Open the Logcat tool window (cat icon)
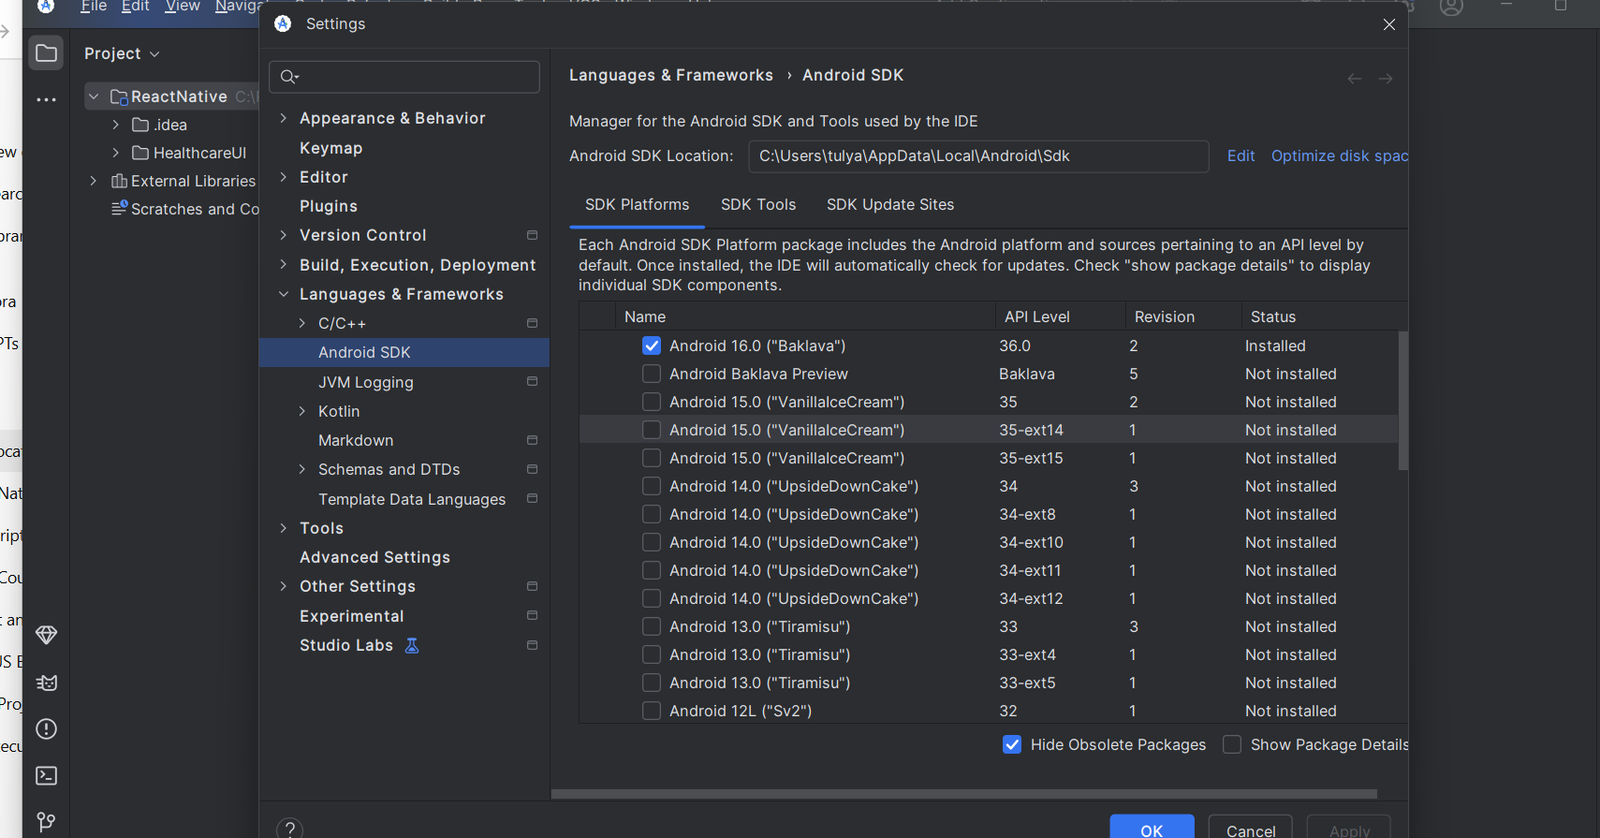Viewport: 1600px width, 838px height. [46, 683]
